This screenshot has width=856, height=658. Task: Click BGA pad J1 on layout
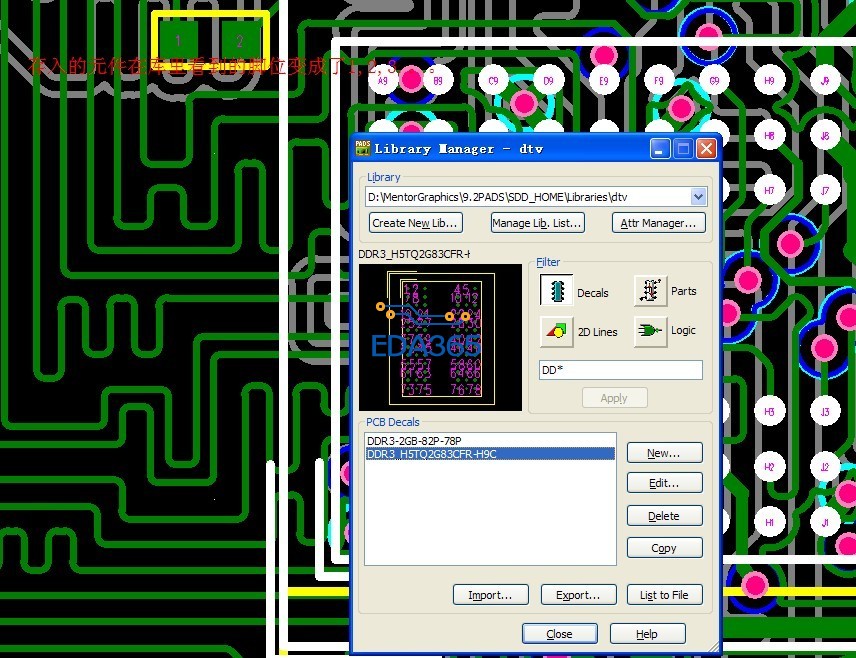825,523
